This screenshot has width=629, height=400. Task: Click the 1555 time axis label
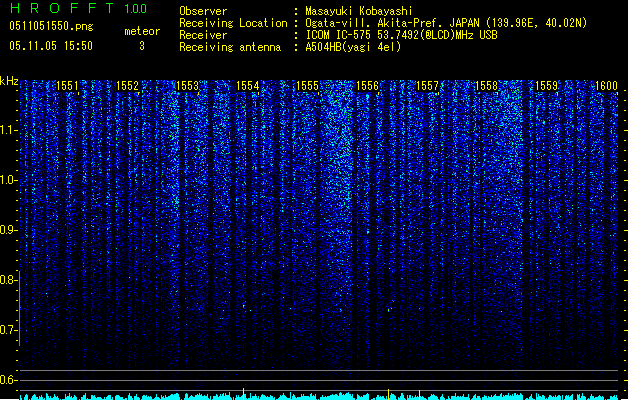[307, 86]
